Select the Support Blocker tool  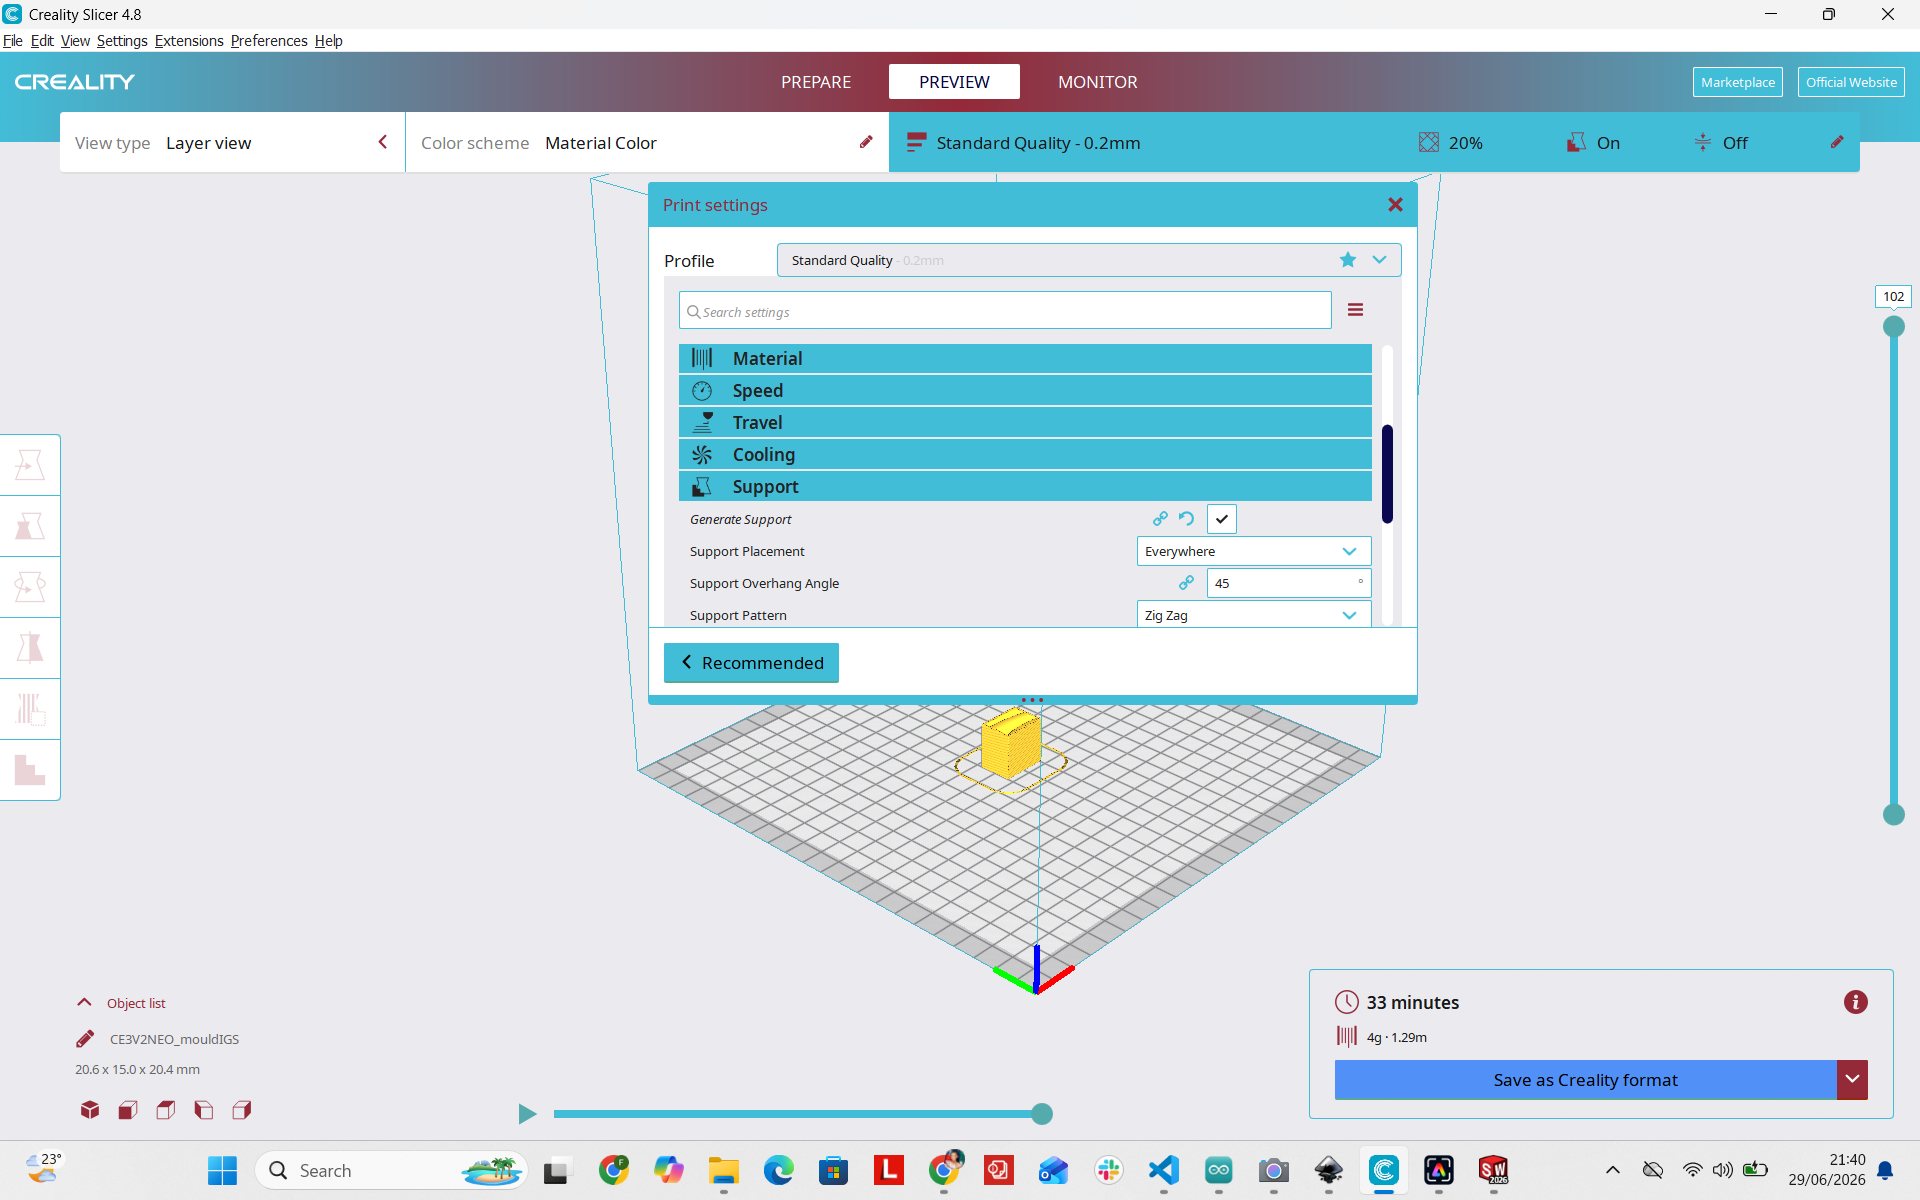(x=30, y=770)
